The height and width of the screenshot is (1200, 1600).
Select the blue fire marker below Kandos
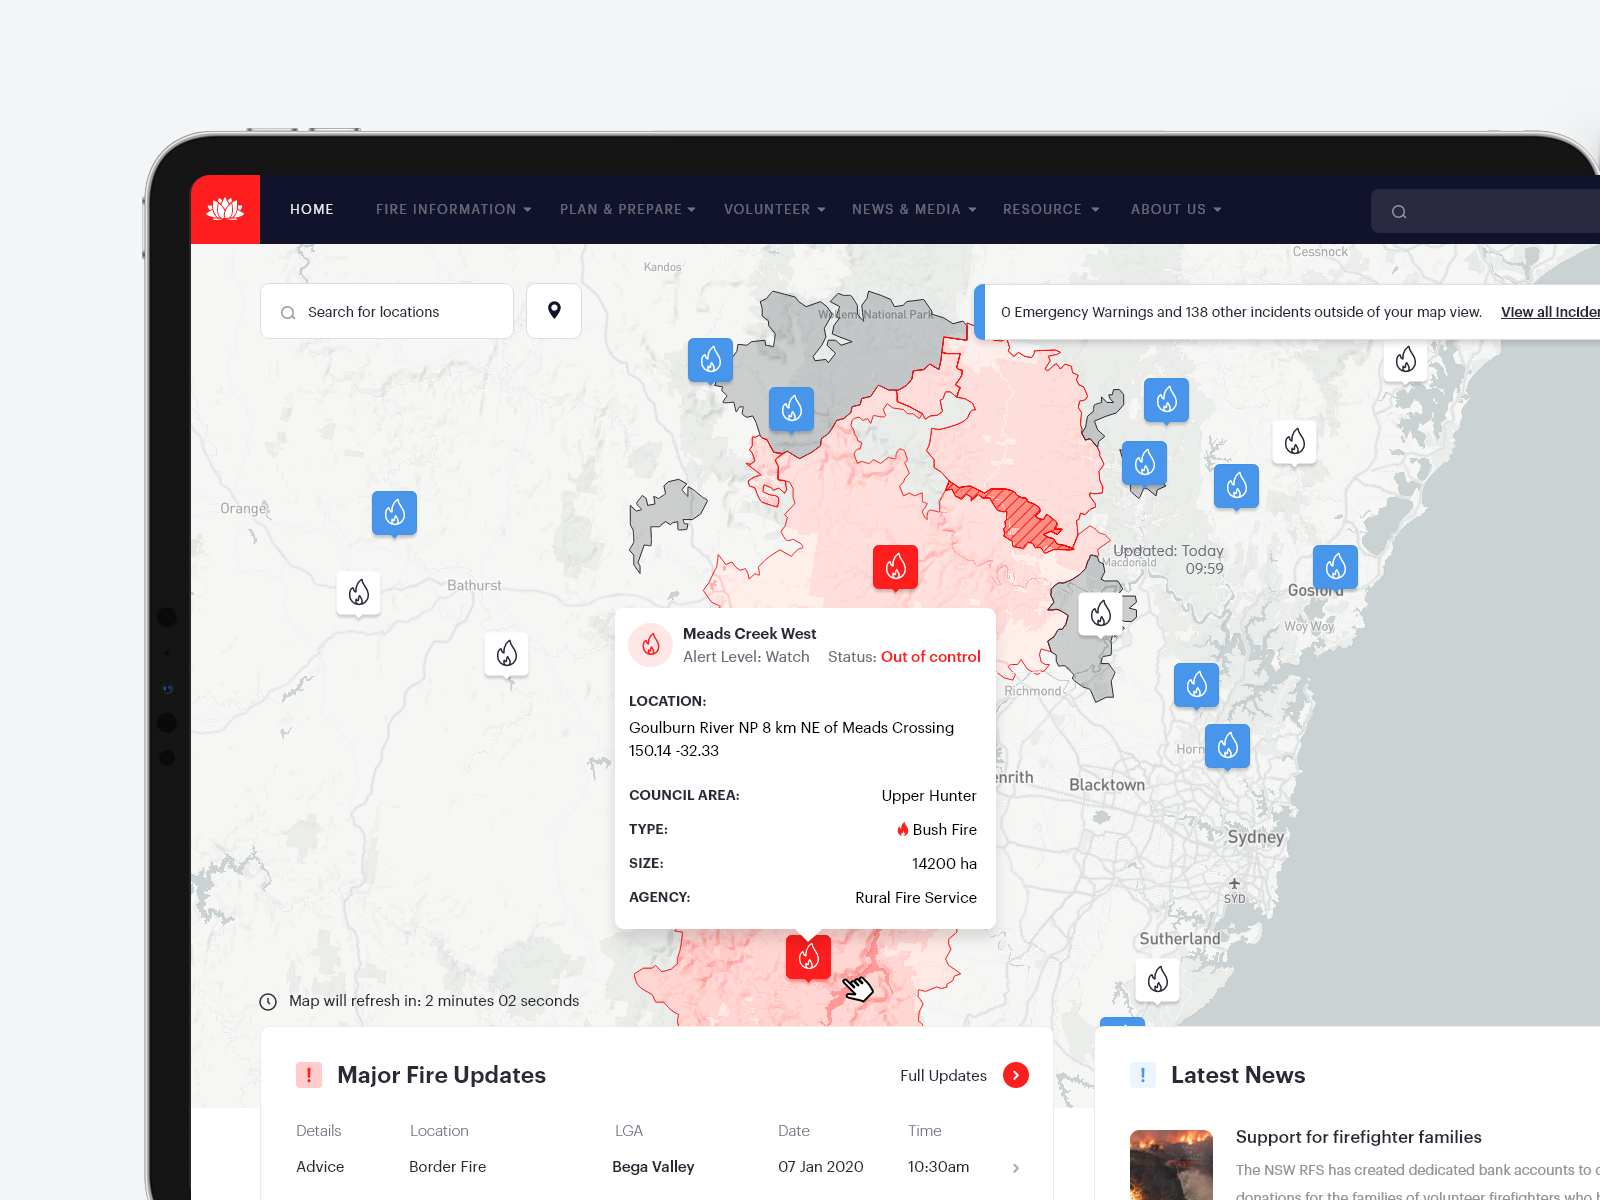point(710,360)
